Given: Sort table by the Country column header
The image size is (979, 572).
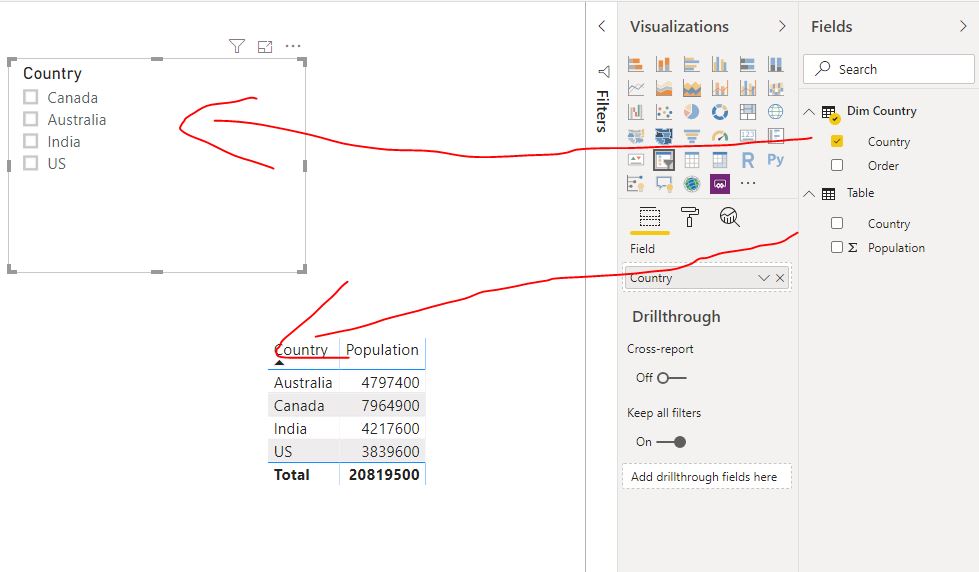Looking at the screenshot, I should click(x=301, y=350).
